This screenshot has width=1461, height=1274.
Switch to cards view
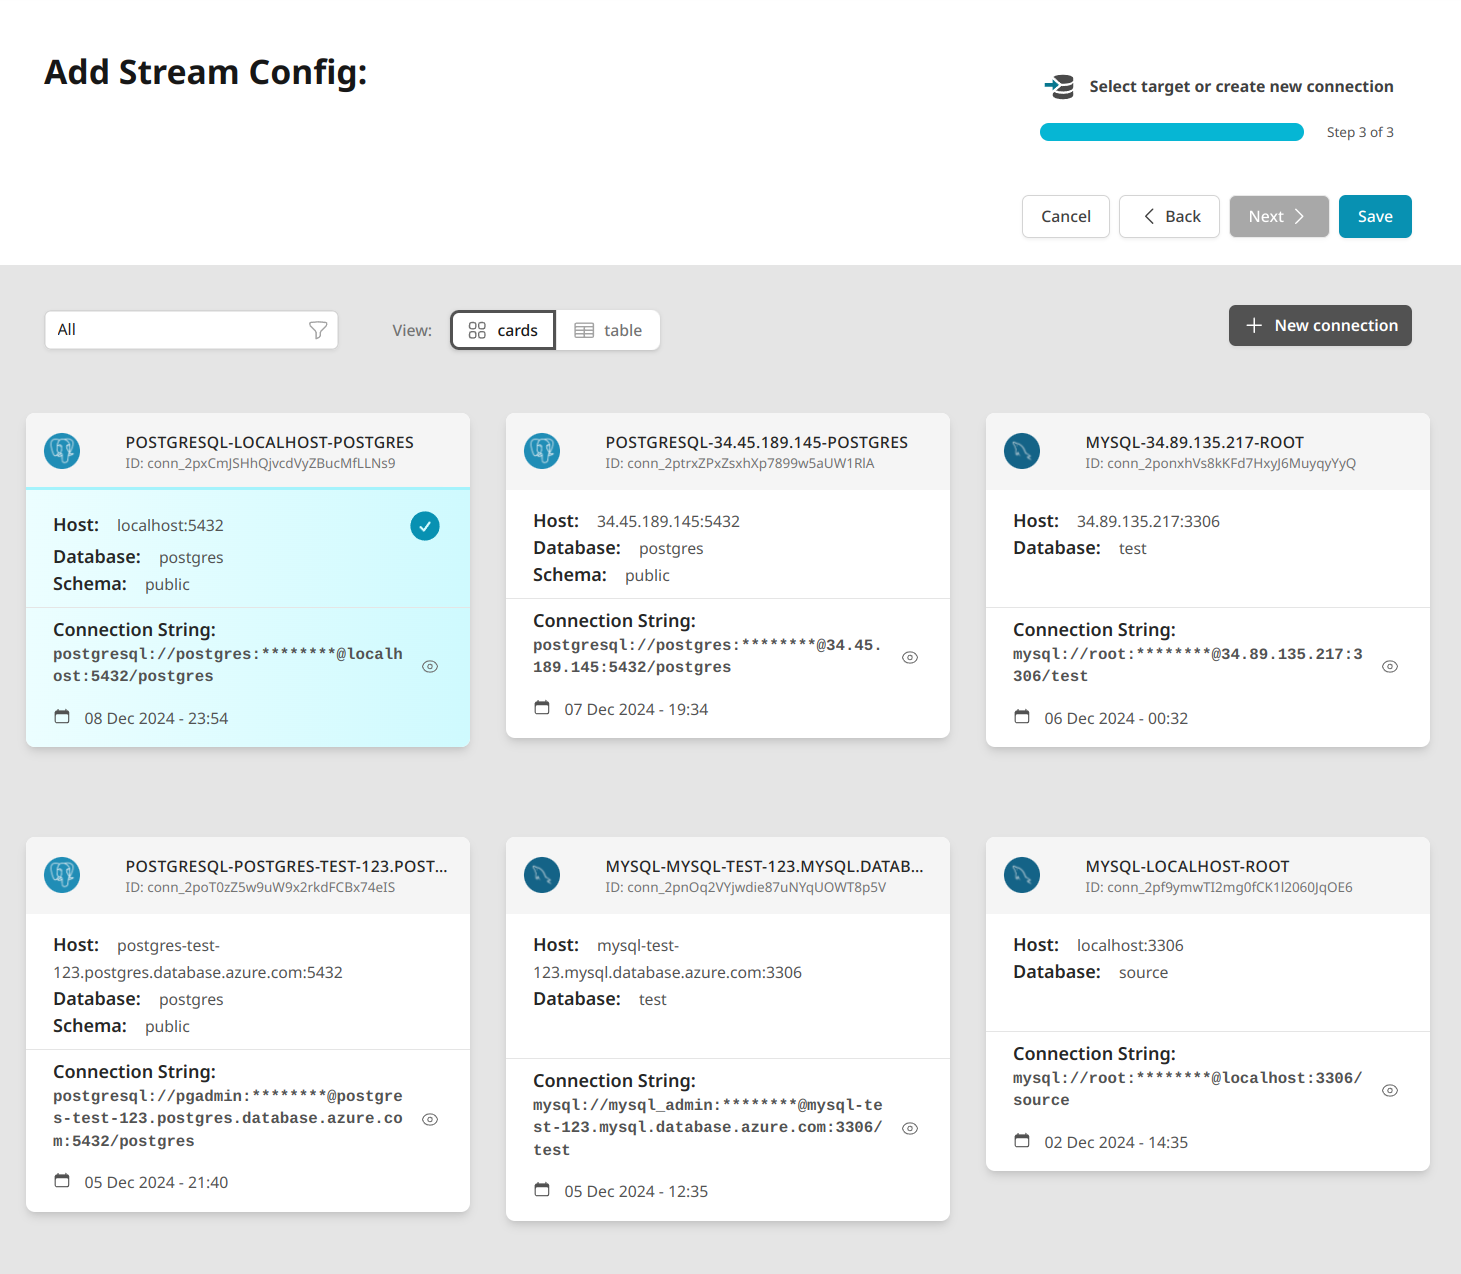pyautogui.click(x=503, y=330)
